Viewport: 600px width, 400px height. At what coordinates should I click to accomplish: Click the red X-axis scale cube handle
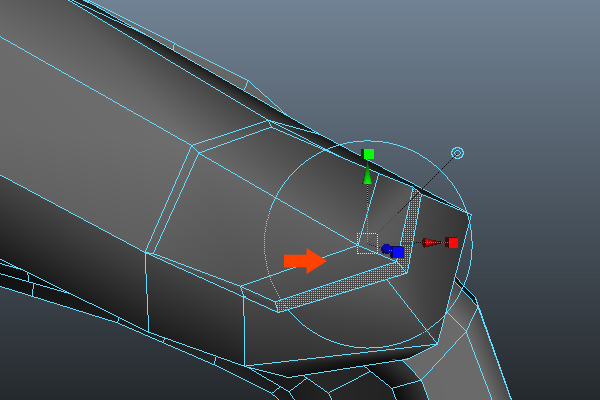tap(453, 243)
